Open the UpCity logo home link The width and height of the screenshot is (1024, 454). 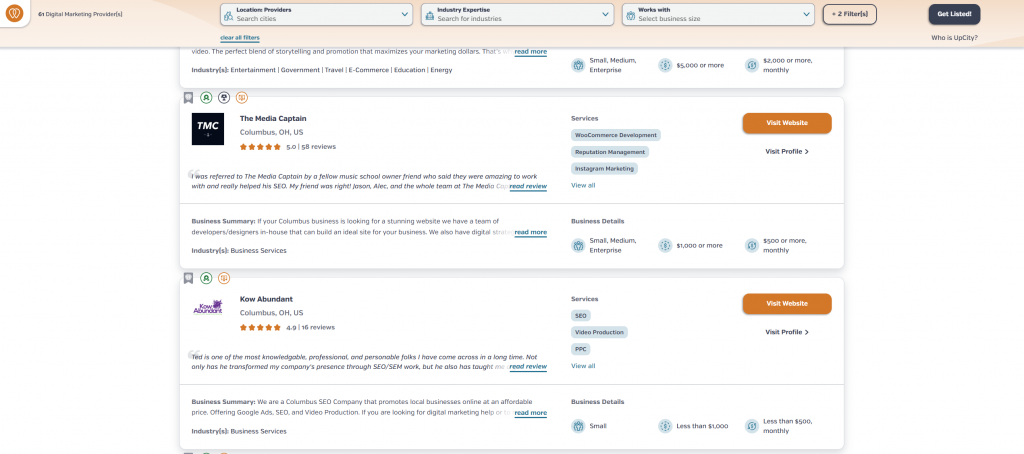coord(14,13)
